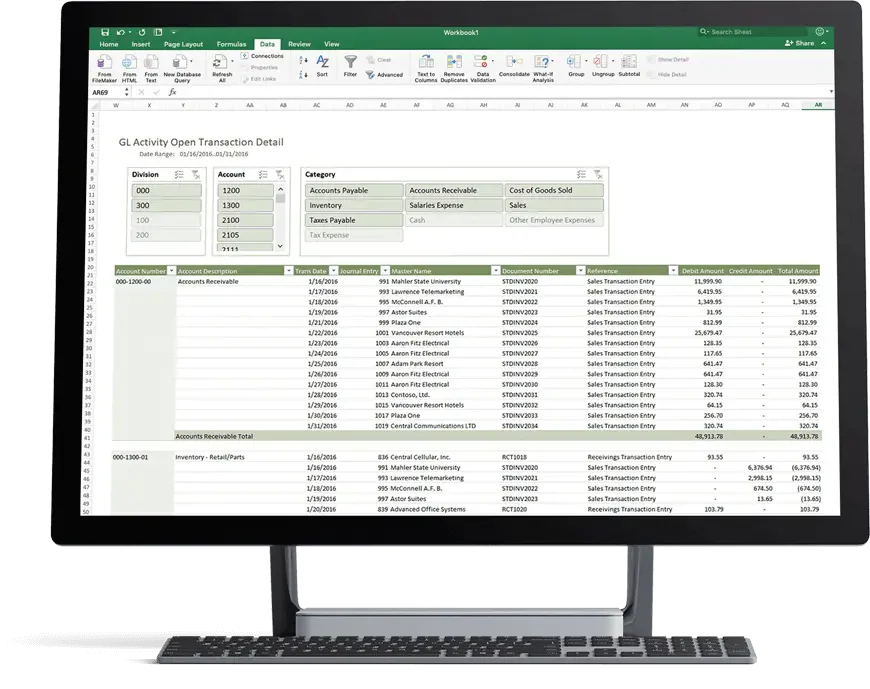Click the Sales Category slicer button
This screenshot has height=689, width=870.
554,205
